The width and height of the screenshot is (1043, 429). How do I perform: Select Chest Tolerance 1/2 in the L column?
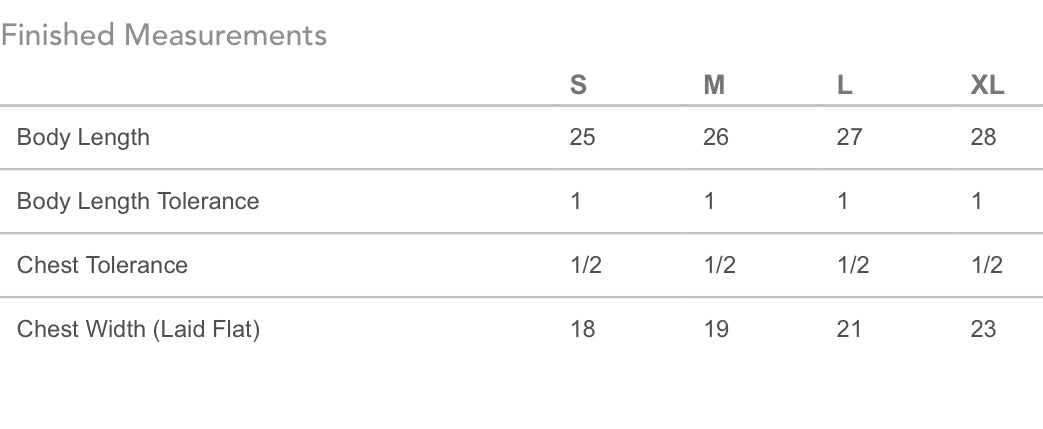coord(853,265)
